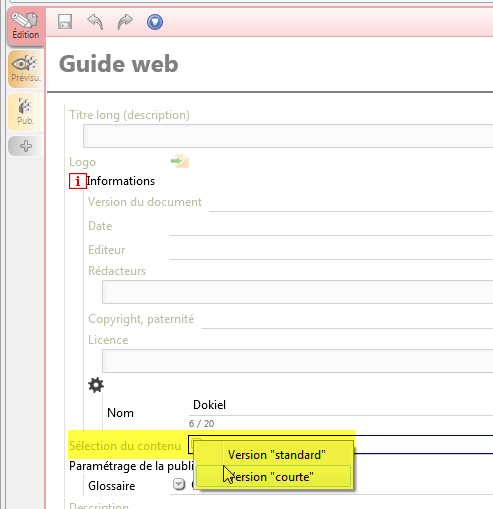The height and width of the screenshot is (509, 493).
Task: Click the Rédacteurs text box
Action: click(297, 292)
